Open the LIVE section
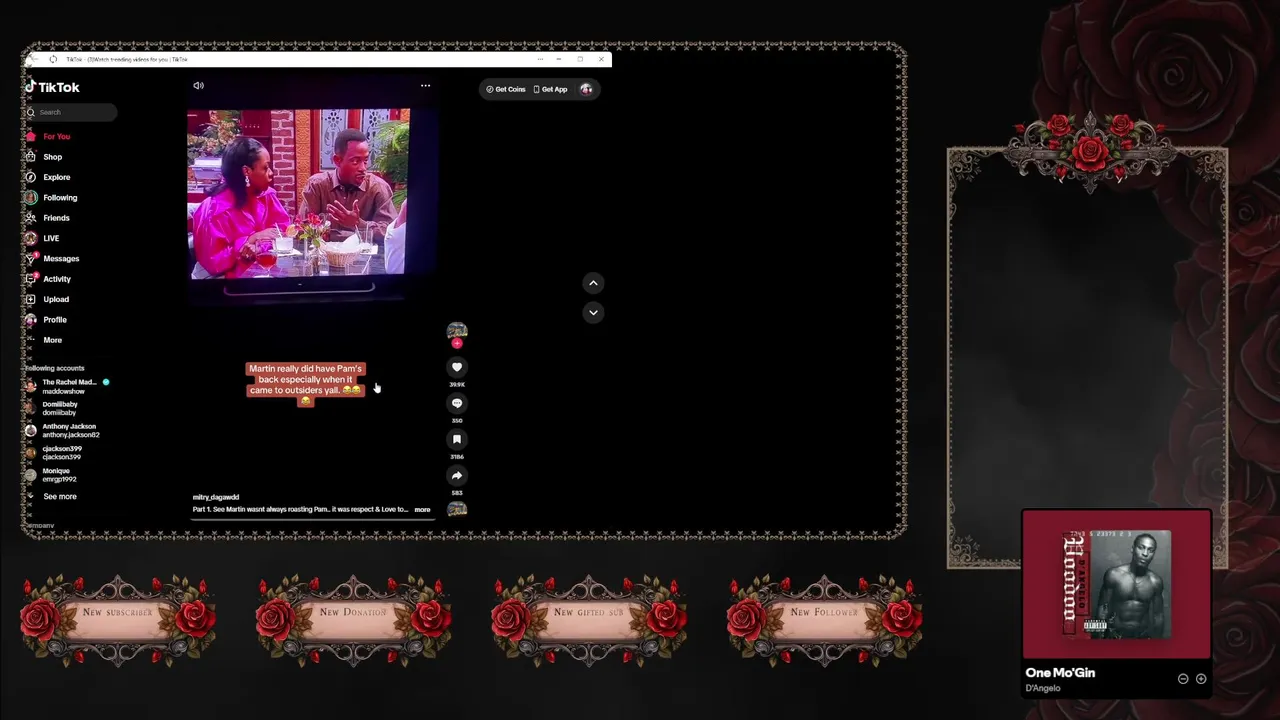1280x720 pixels. (51, 238)
